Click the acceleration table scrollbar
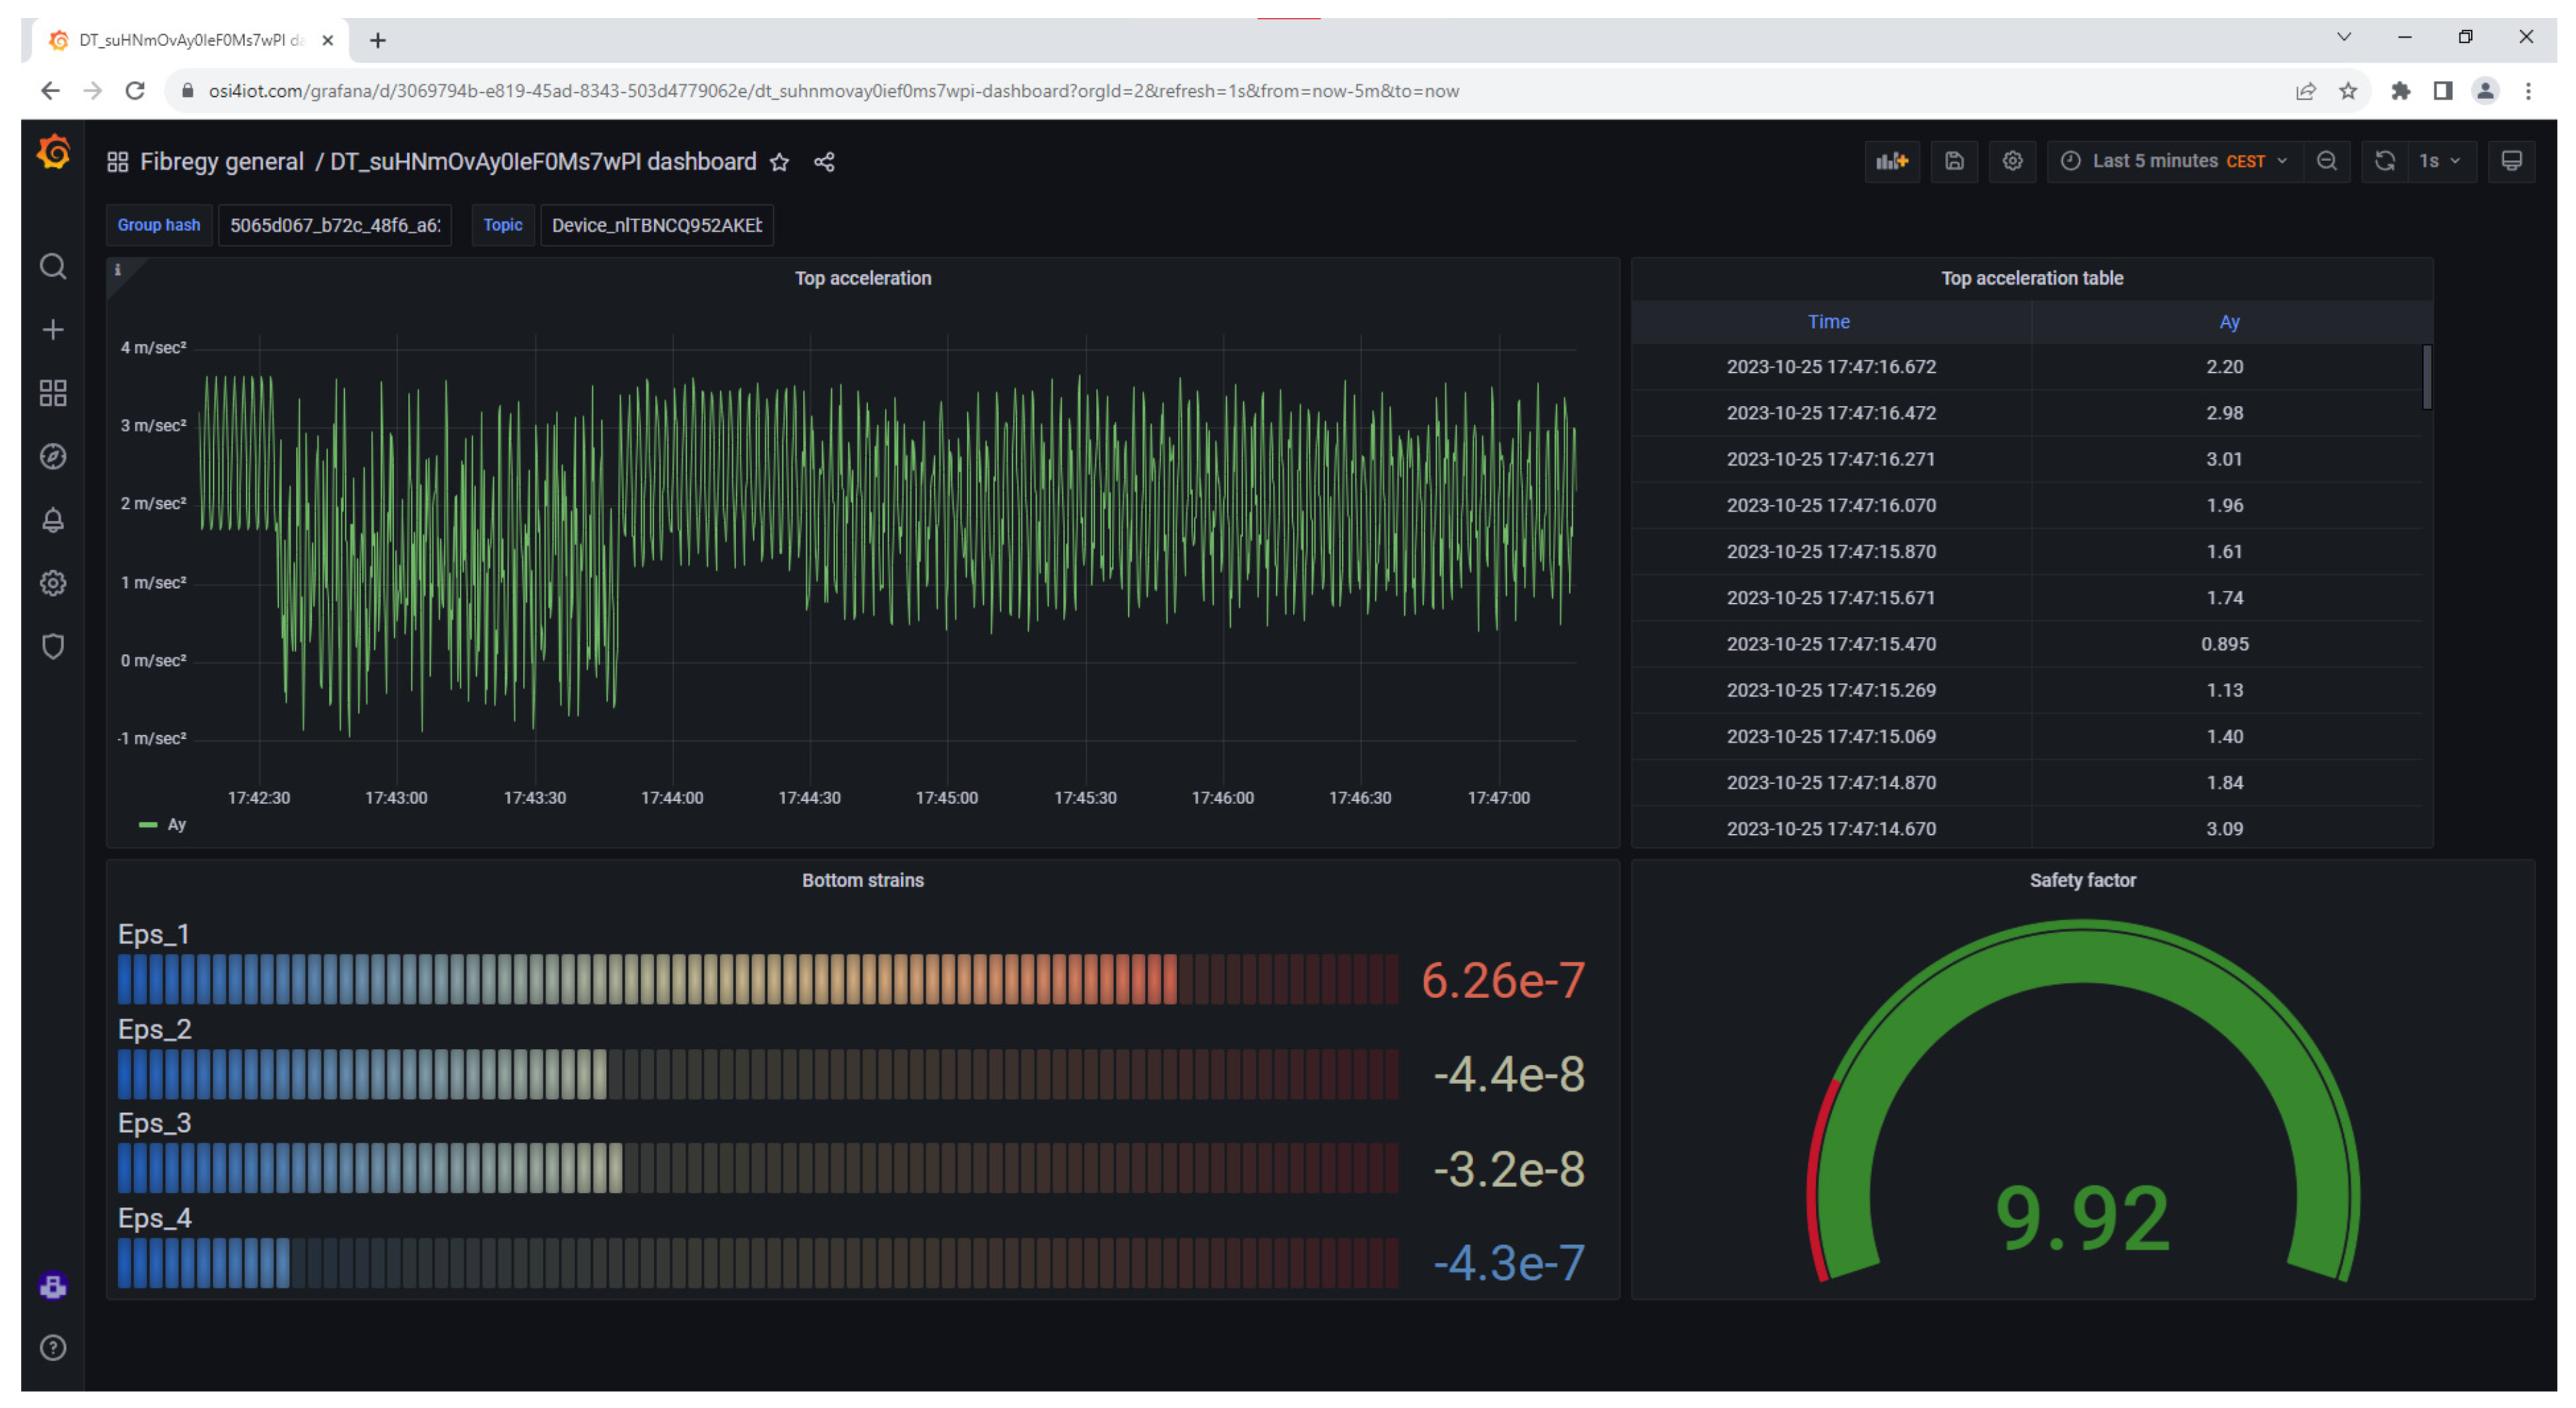The image size is (2576, 1408). (x=2426, y=377)
